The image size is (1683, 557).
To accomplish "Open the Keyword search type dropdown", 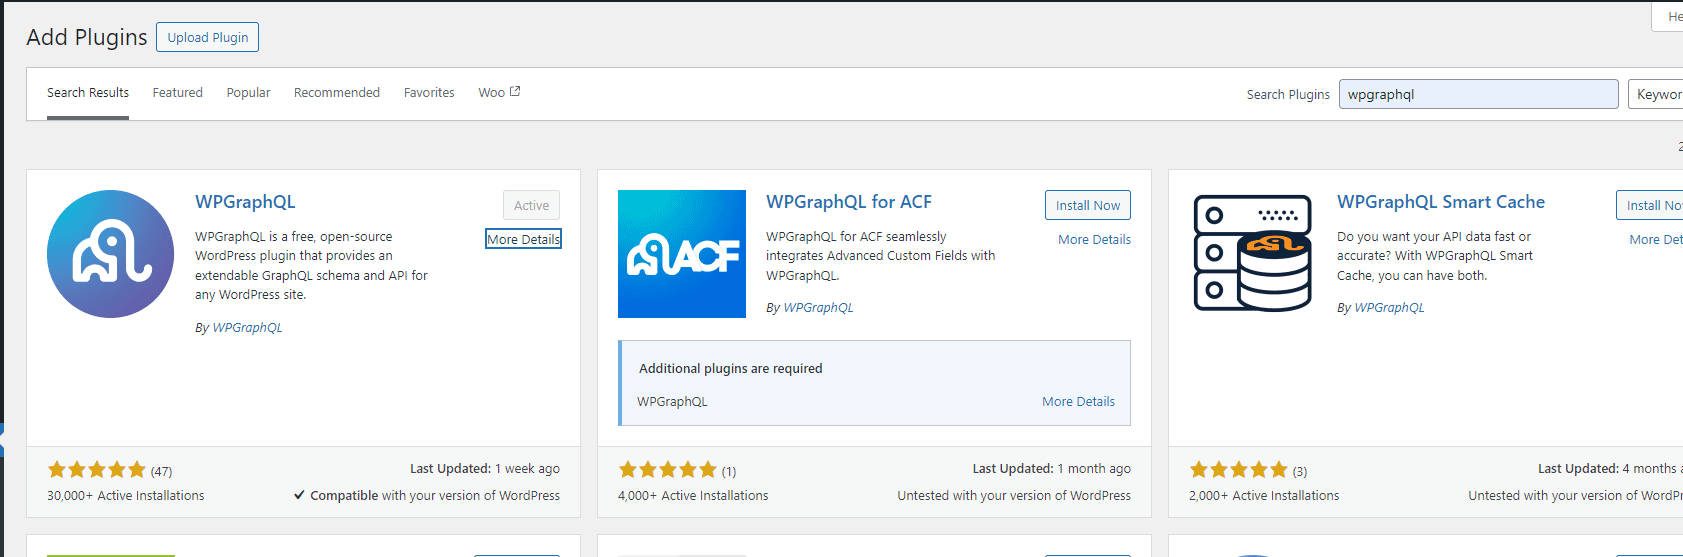I will point(1658,94).
